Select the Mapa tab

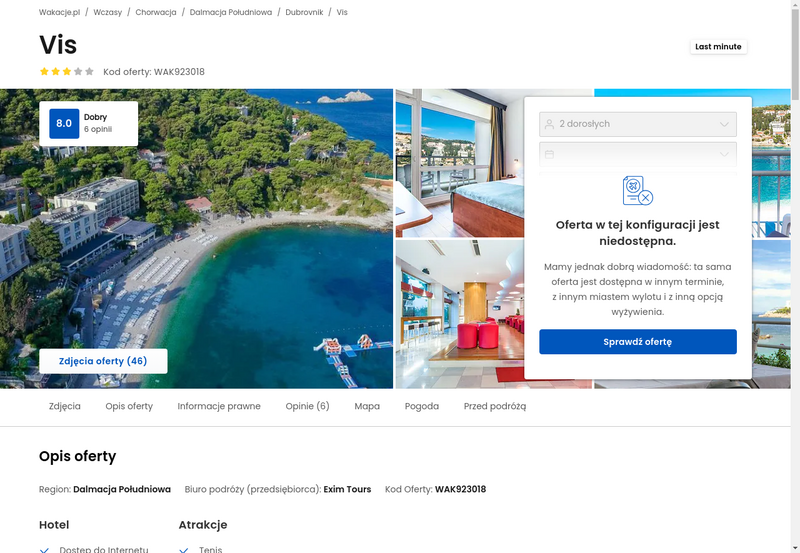[x=367, y=406]
